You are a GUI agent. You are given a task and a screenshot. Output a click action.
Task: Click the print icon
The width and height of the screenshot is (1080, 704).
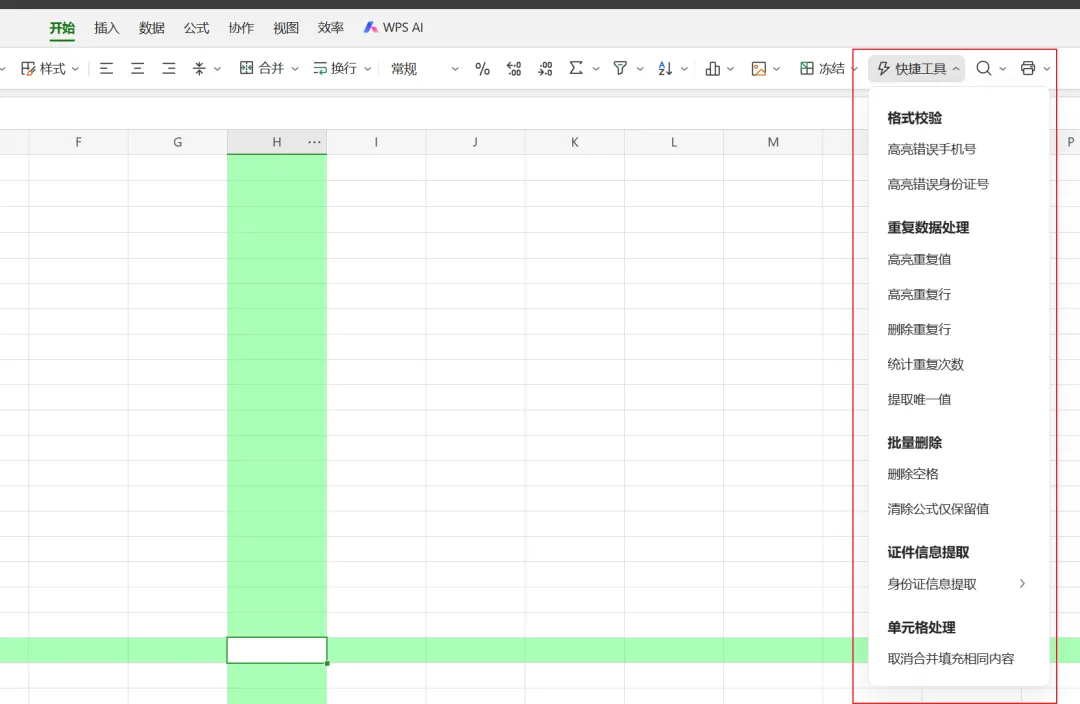tap(1028, 68)
